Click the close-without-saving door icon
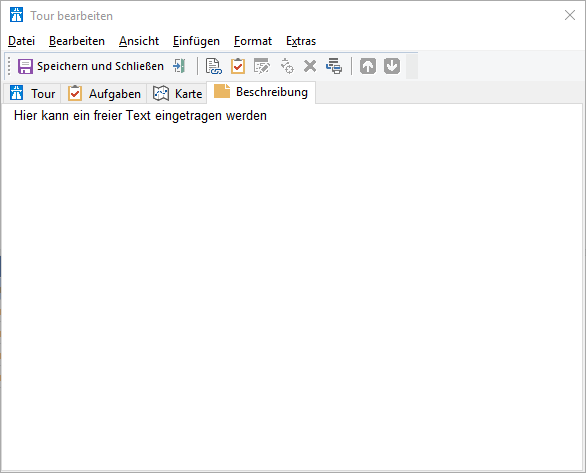This screenshot has width=586, height=473. pyautogui.click(x=179, y=66)
